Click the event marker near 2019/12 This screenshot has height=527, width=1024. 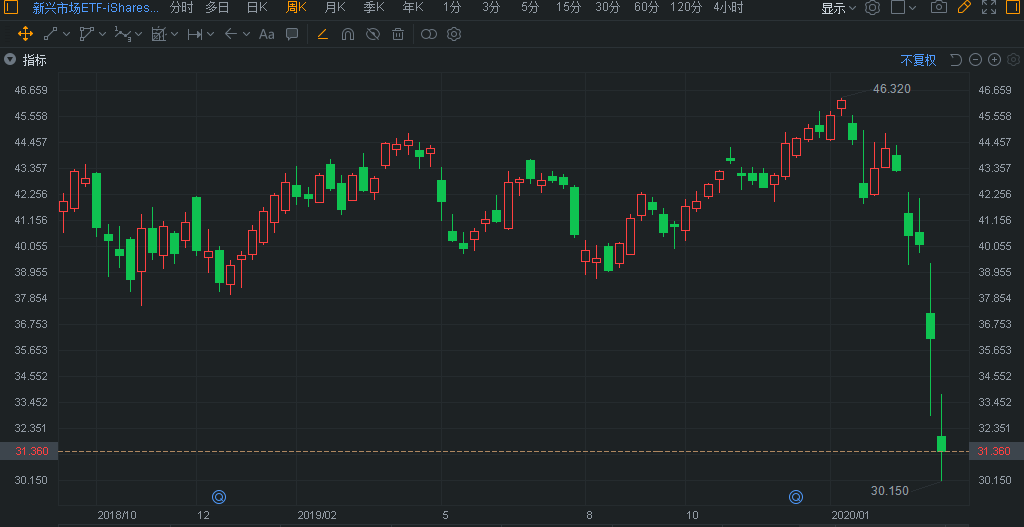point(796,496)
